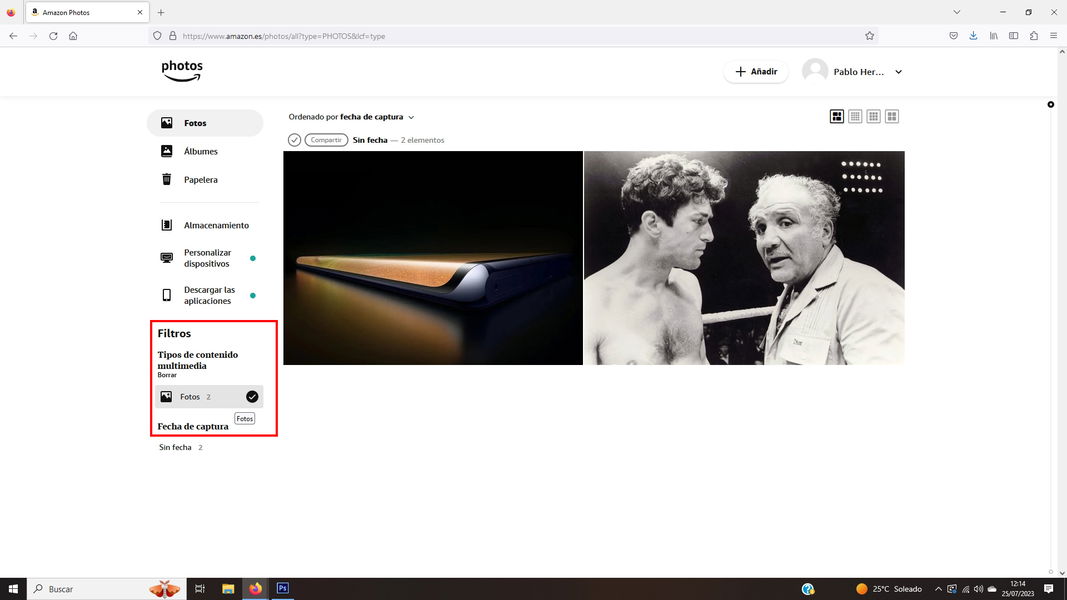Open the curved phone edge photo
This screenshot has width=1067, height=600.
pos(433,258)
